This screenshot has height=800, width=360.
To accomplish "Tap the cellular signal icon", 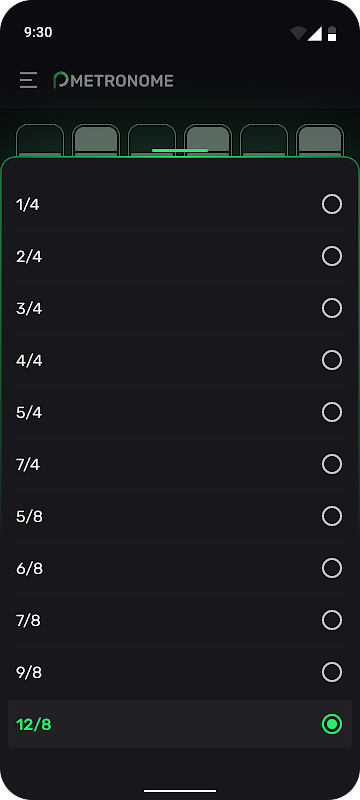I will [x=314, y=34].
